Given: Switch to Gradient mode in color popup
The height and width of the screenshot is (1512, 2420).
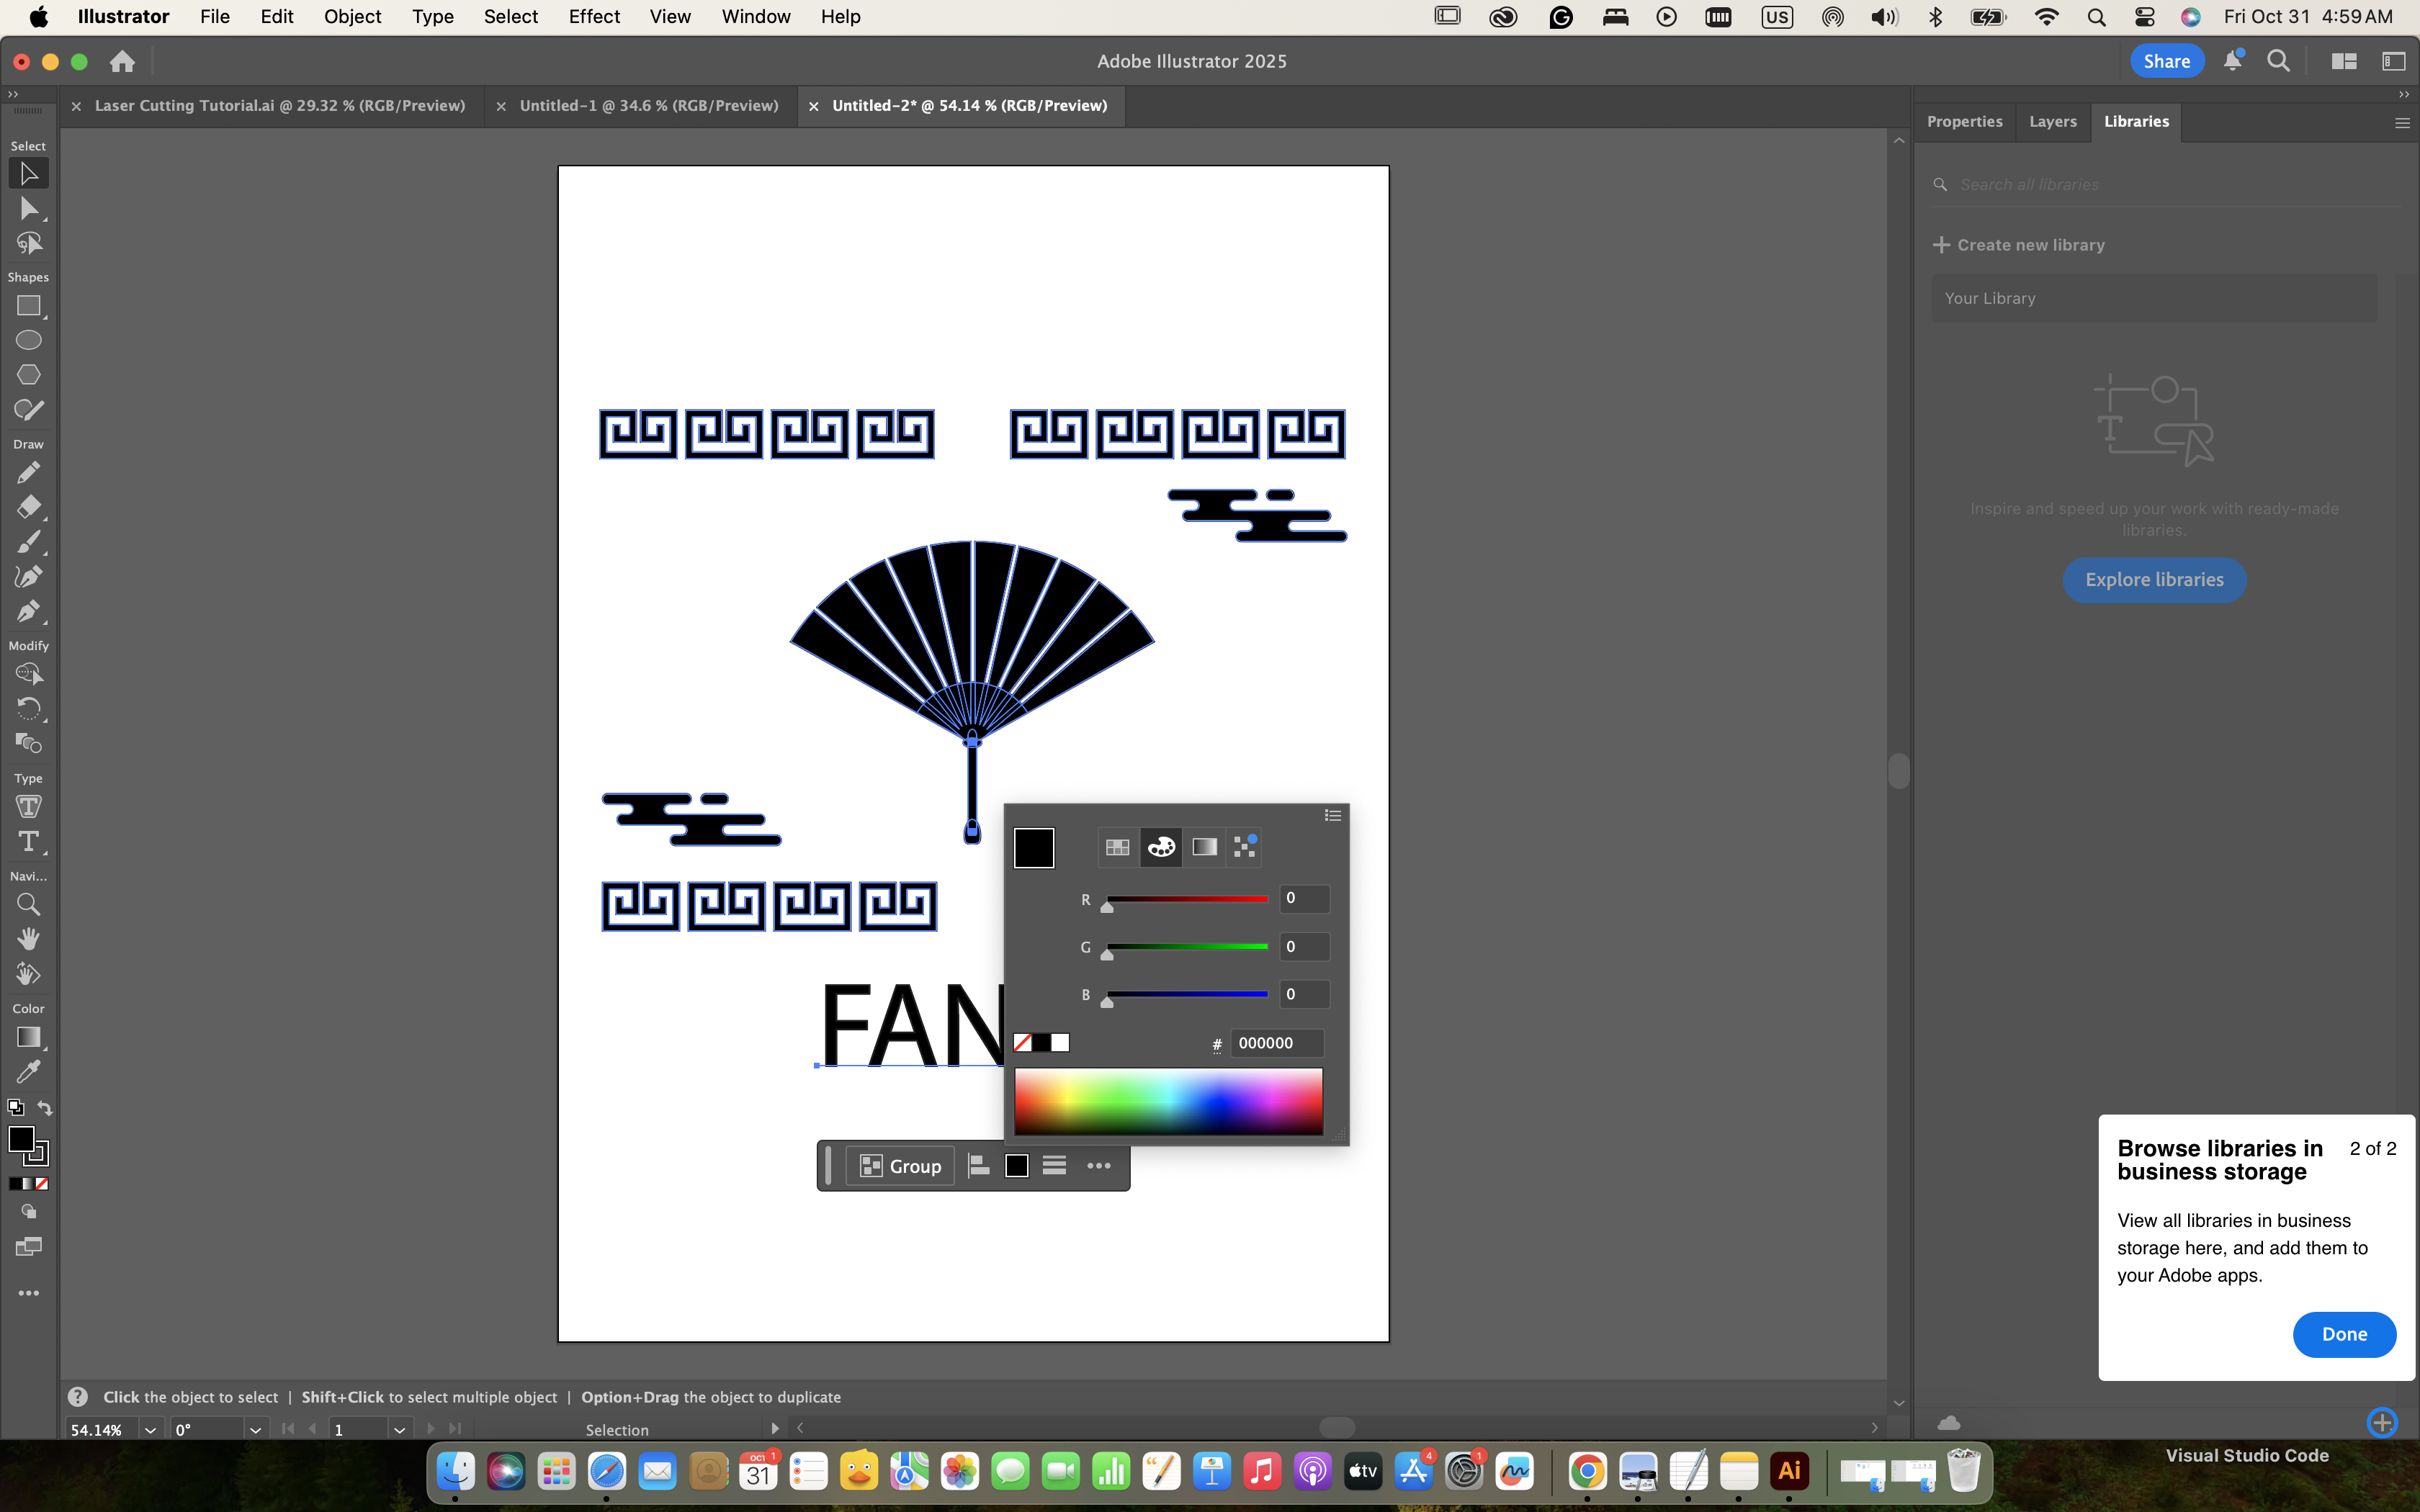Looking at the screenshot, I should pyautogui.click(x=1204, y=847).
